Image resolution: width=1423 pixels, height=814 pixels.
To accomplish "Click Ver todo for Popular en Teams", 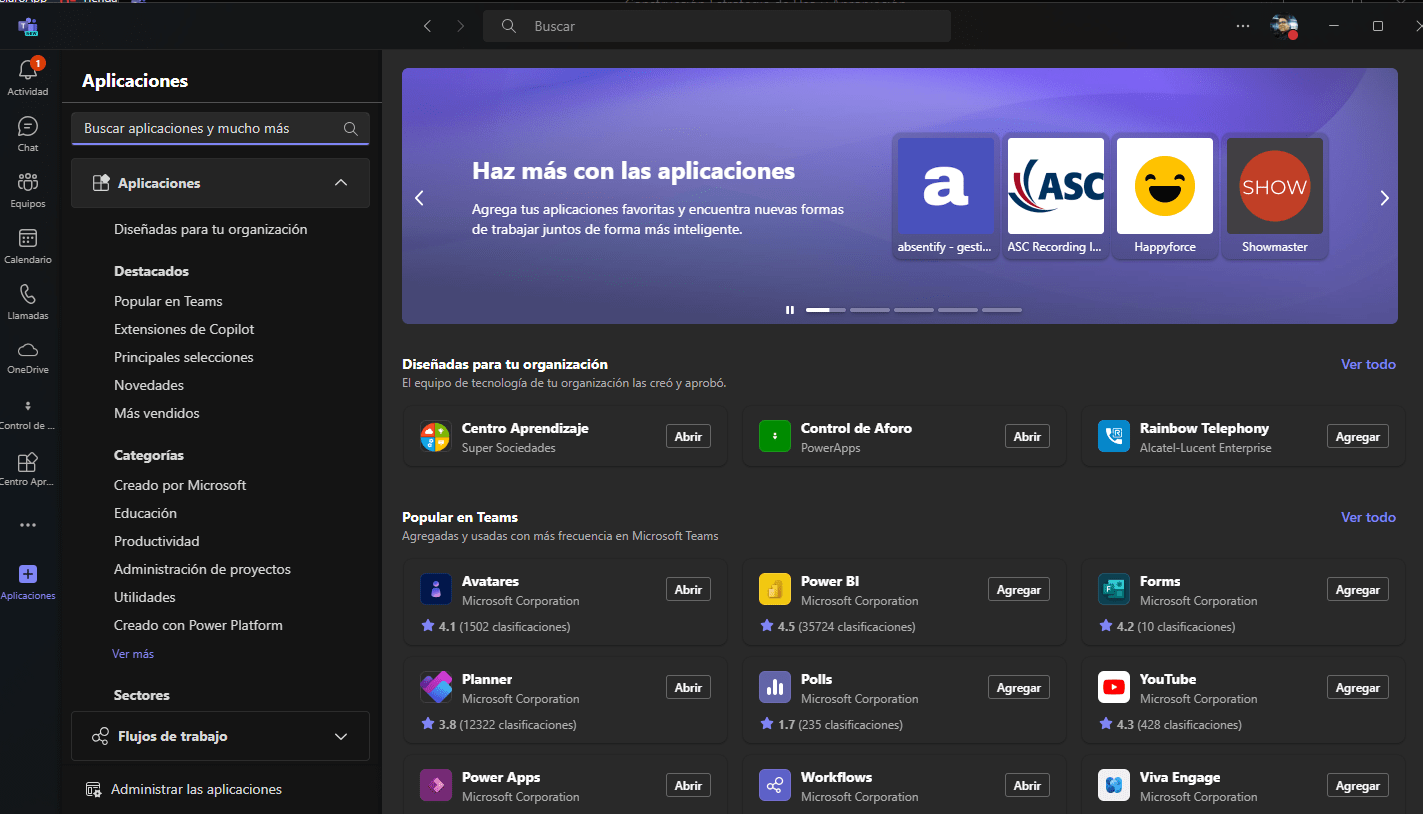I will [1368, 517].
